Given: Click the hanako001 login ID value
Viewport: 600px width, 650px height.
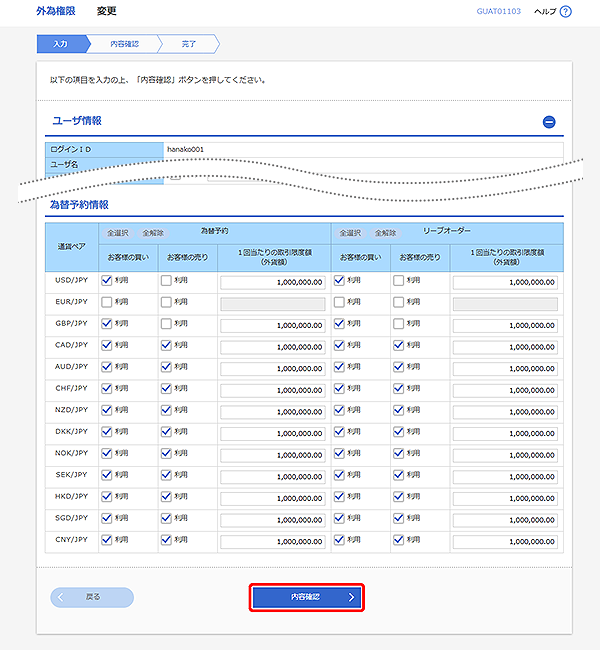Looking at the screenshot, I should tap(185, 149).
